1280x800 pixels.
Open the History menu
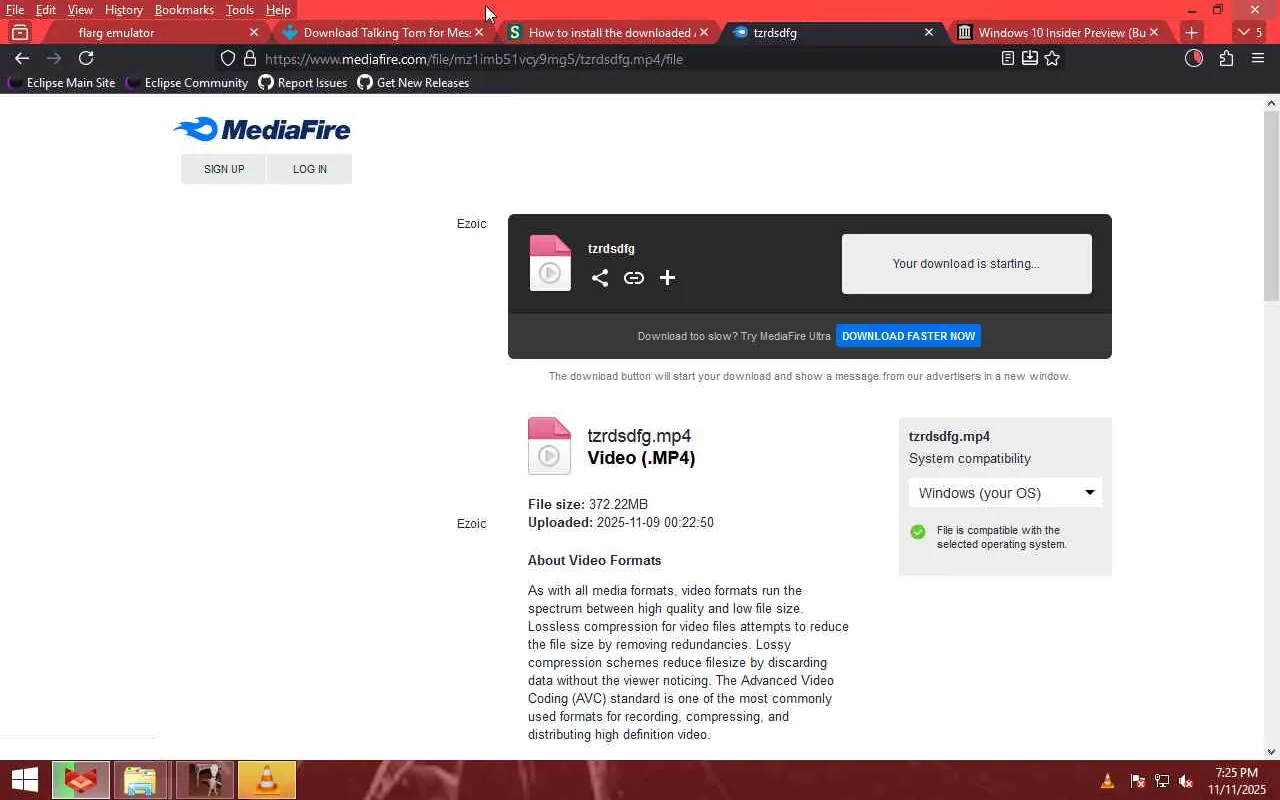tap(124, 10)
